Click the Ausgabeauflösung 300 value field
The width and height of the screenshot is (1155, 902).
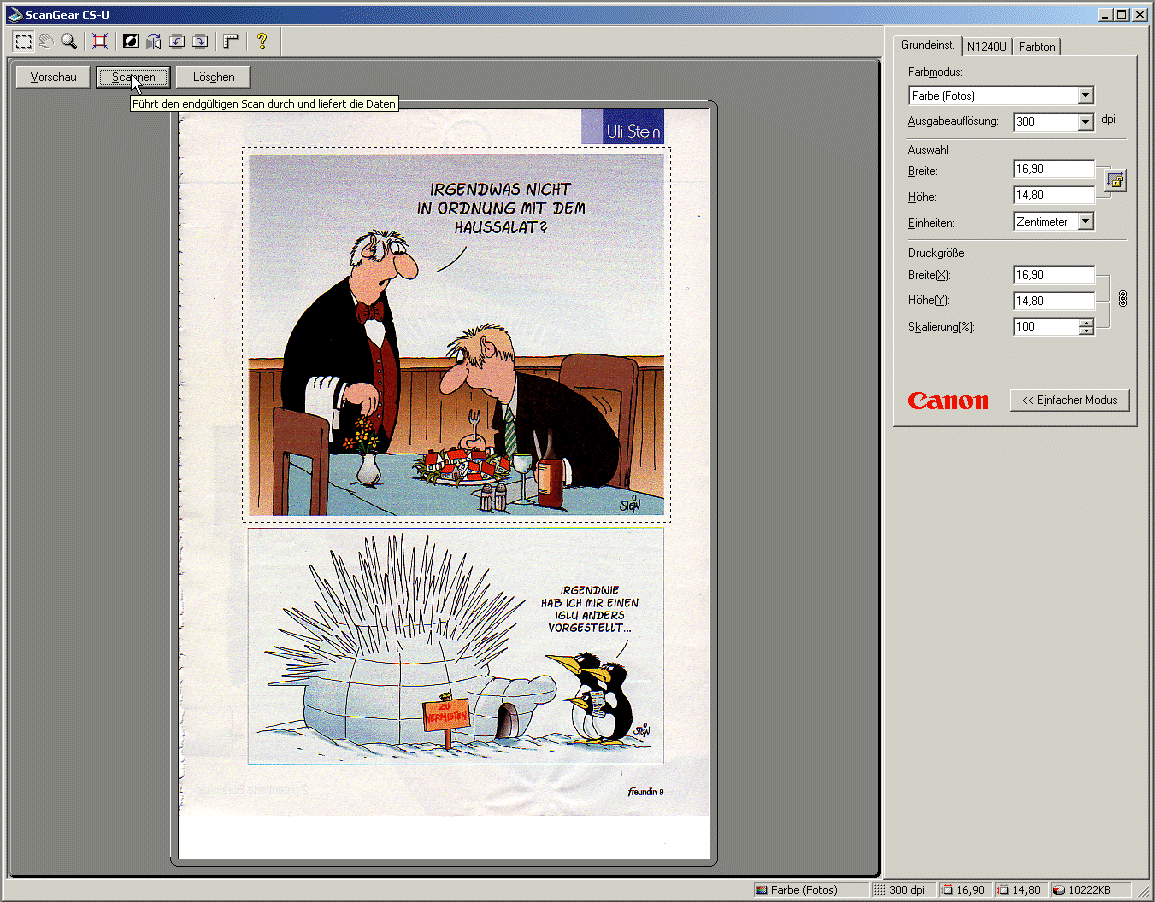pos(1046,122)
